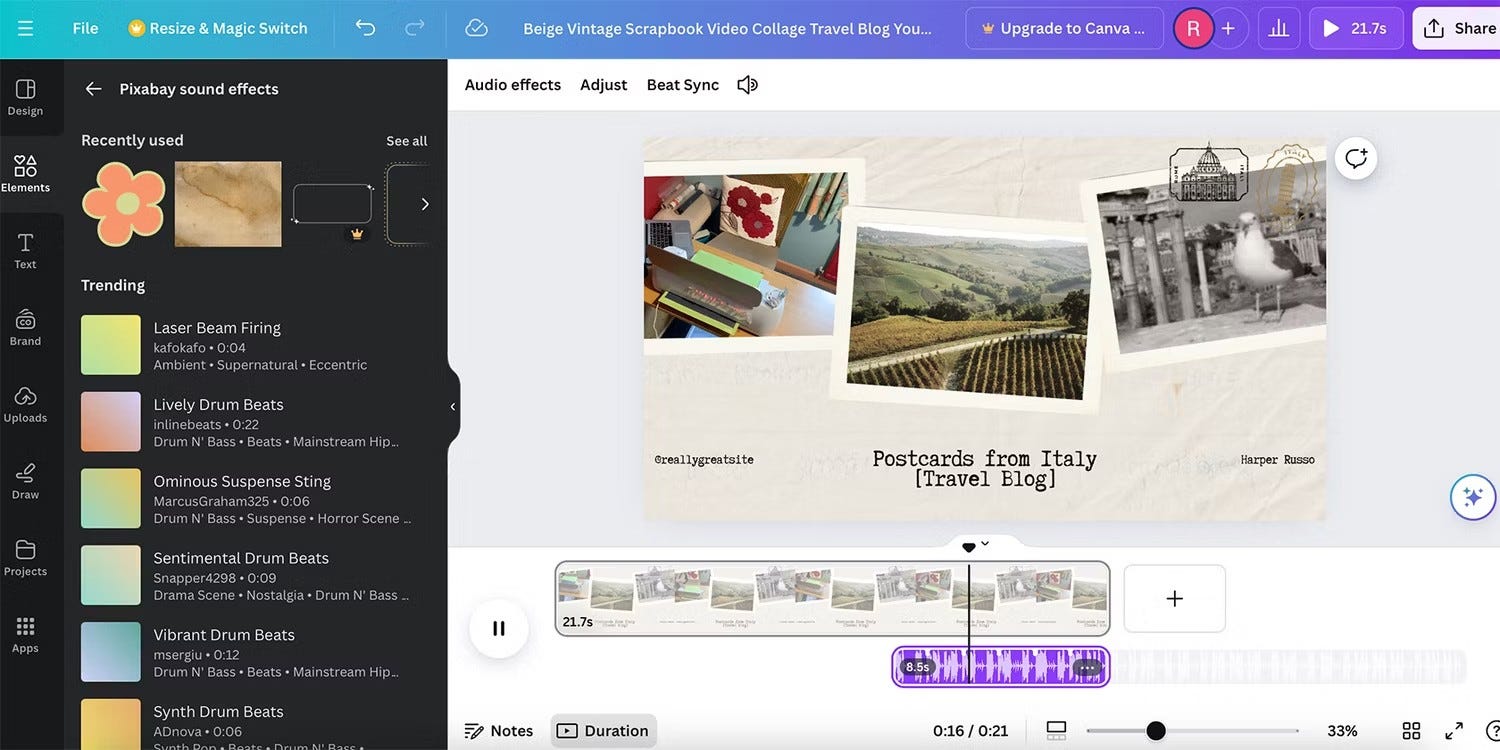Click the Share button
1500x750 pixels.
point(1459,28)
